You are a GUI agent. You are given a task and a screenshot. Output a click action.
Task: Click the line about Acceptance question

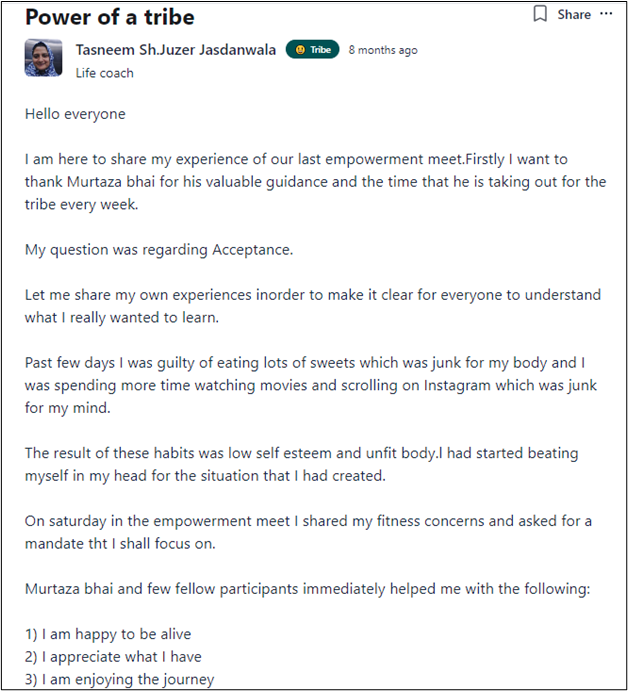(159, 249)
